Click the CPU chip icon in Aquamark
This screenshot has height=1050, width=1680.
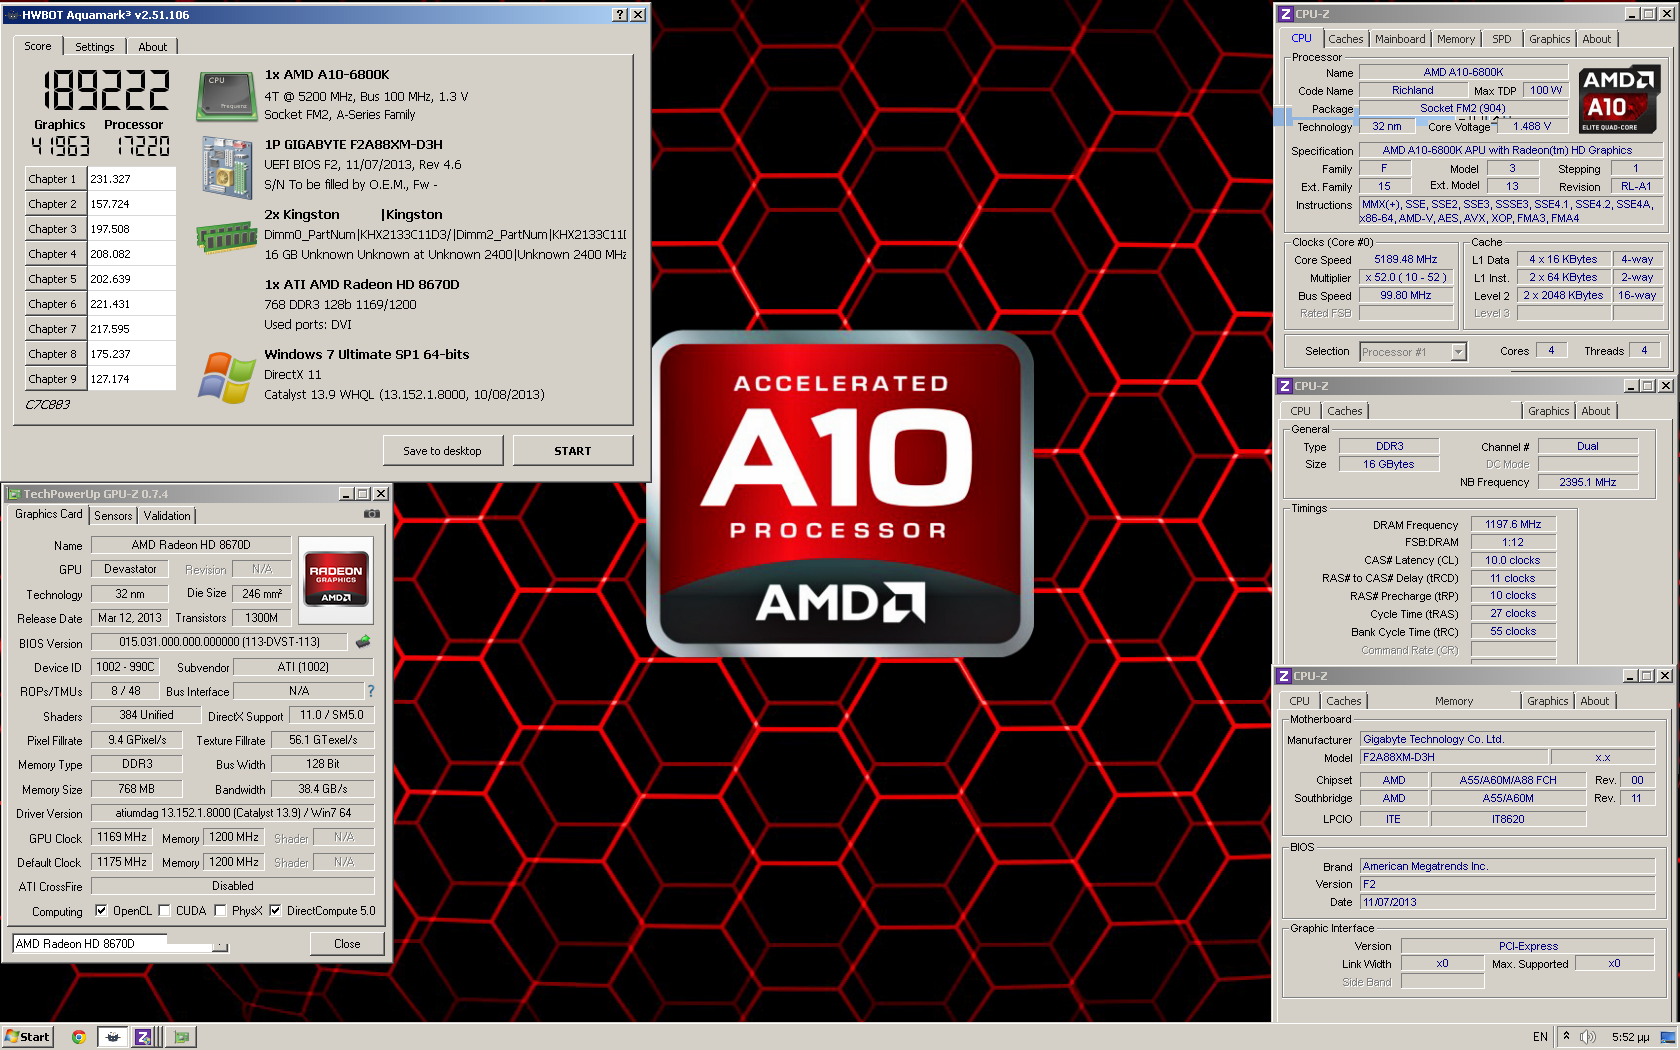pyautogui.click(x=226, y=95)
